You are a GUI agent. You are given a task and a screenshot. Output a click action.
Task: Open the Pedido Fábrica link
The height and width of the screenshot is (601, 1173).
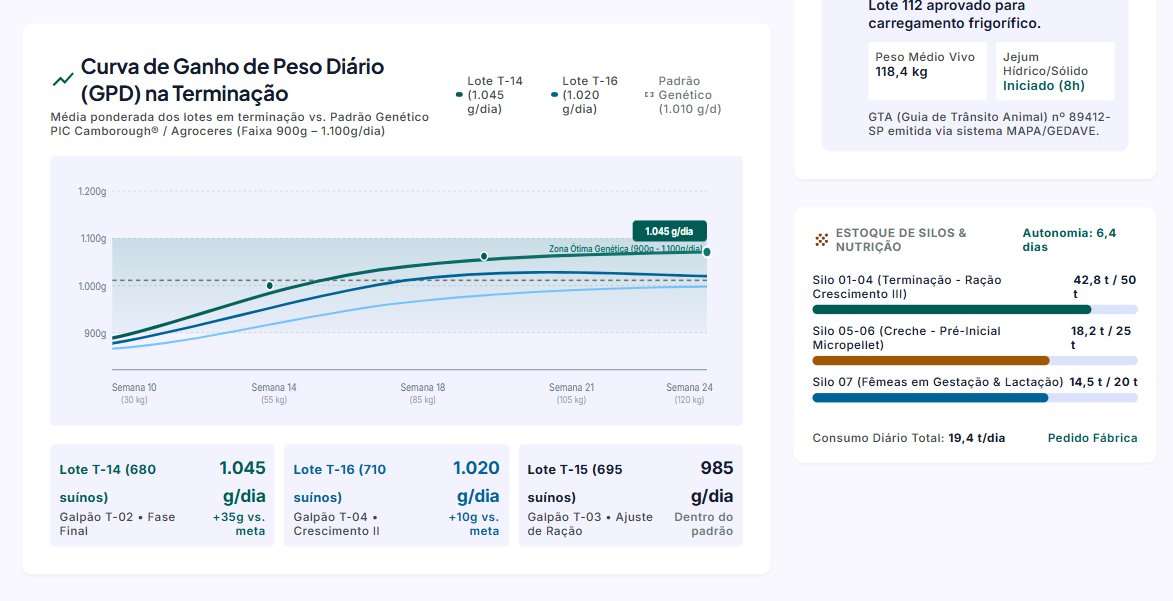click(1092, 438)
